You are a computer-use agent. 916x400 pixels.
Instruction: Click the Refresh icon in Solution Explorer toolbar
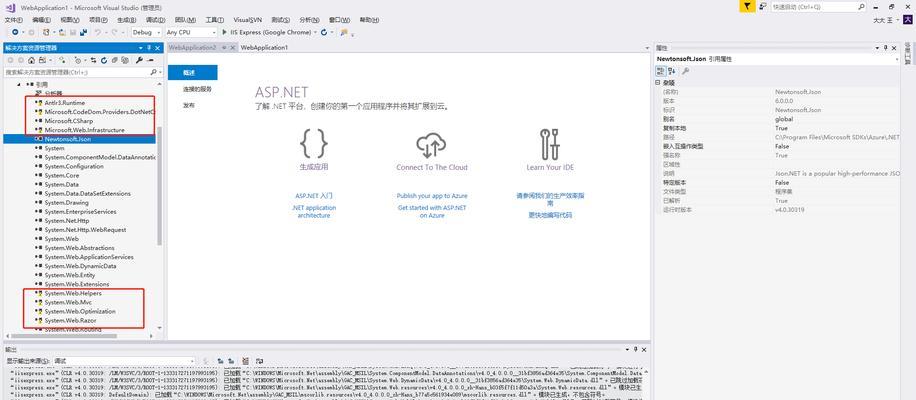coord(104,60)
